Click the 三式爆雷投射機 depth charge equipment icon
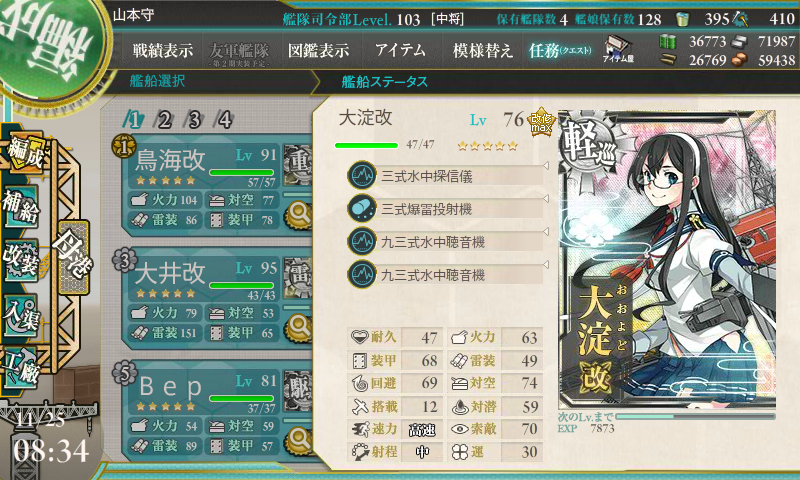The height and width of the screenshot is (480, 800). tap(362, 209)
